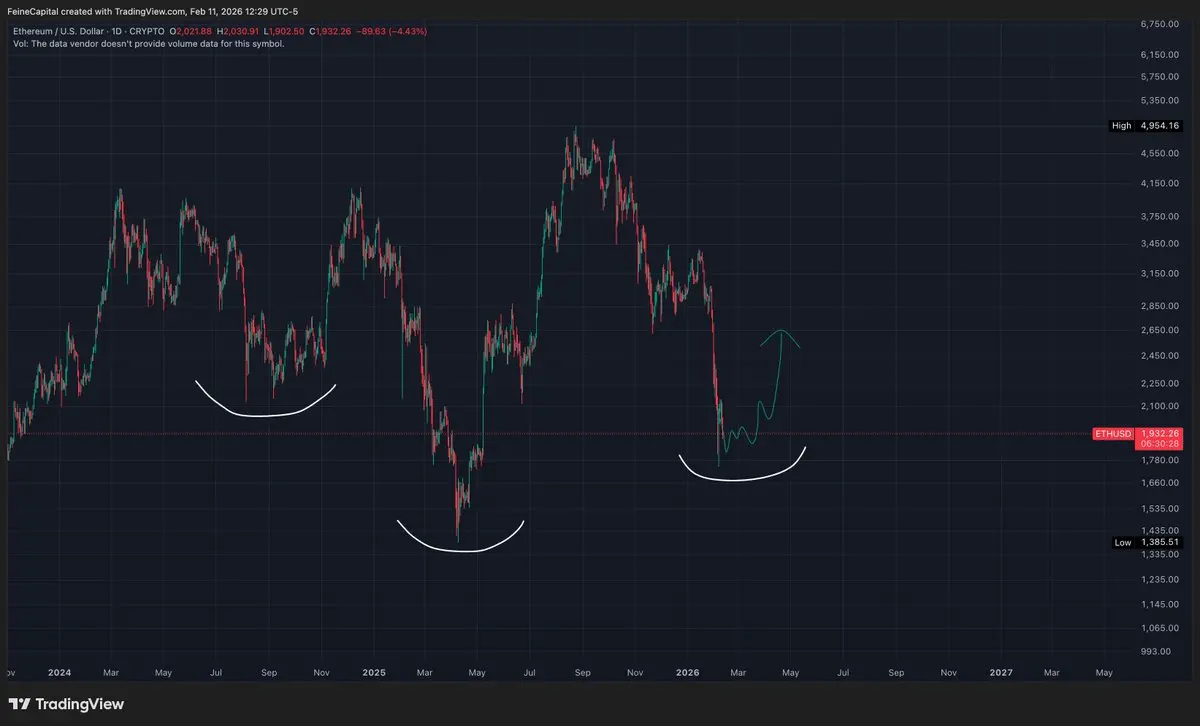
Task: Click the 2026 year label on time axis
Action: [687, 673]
